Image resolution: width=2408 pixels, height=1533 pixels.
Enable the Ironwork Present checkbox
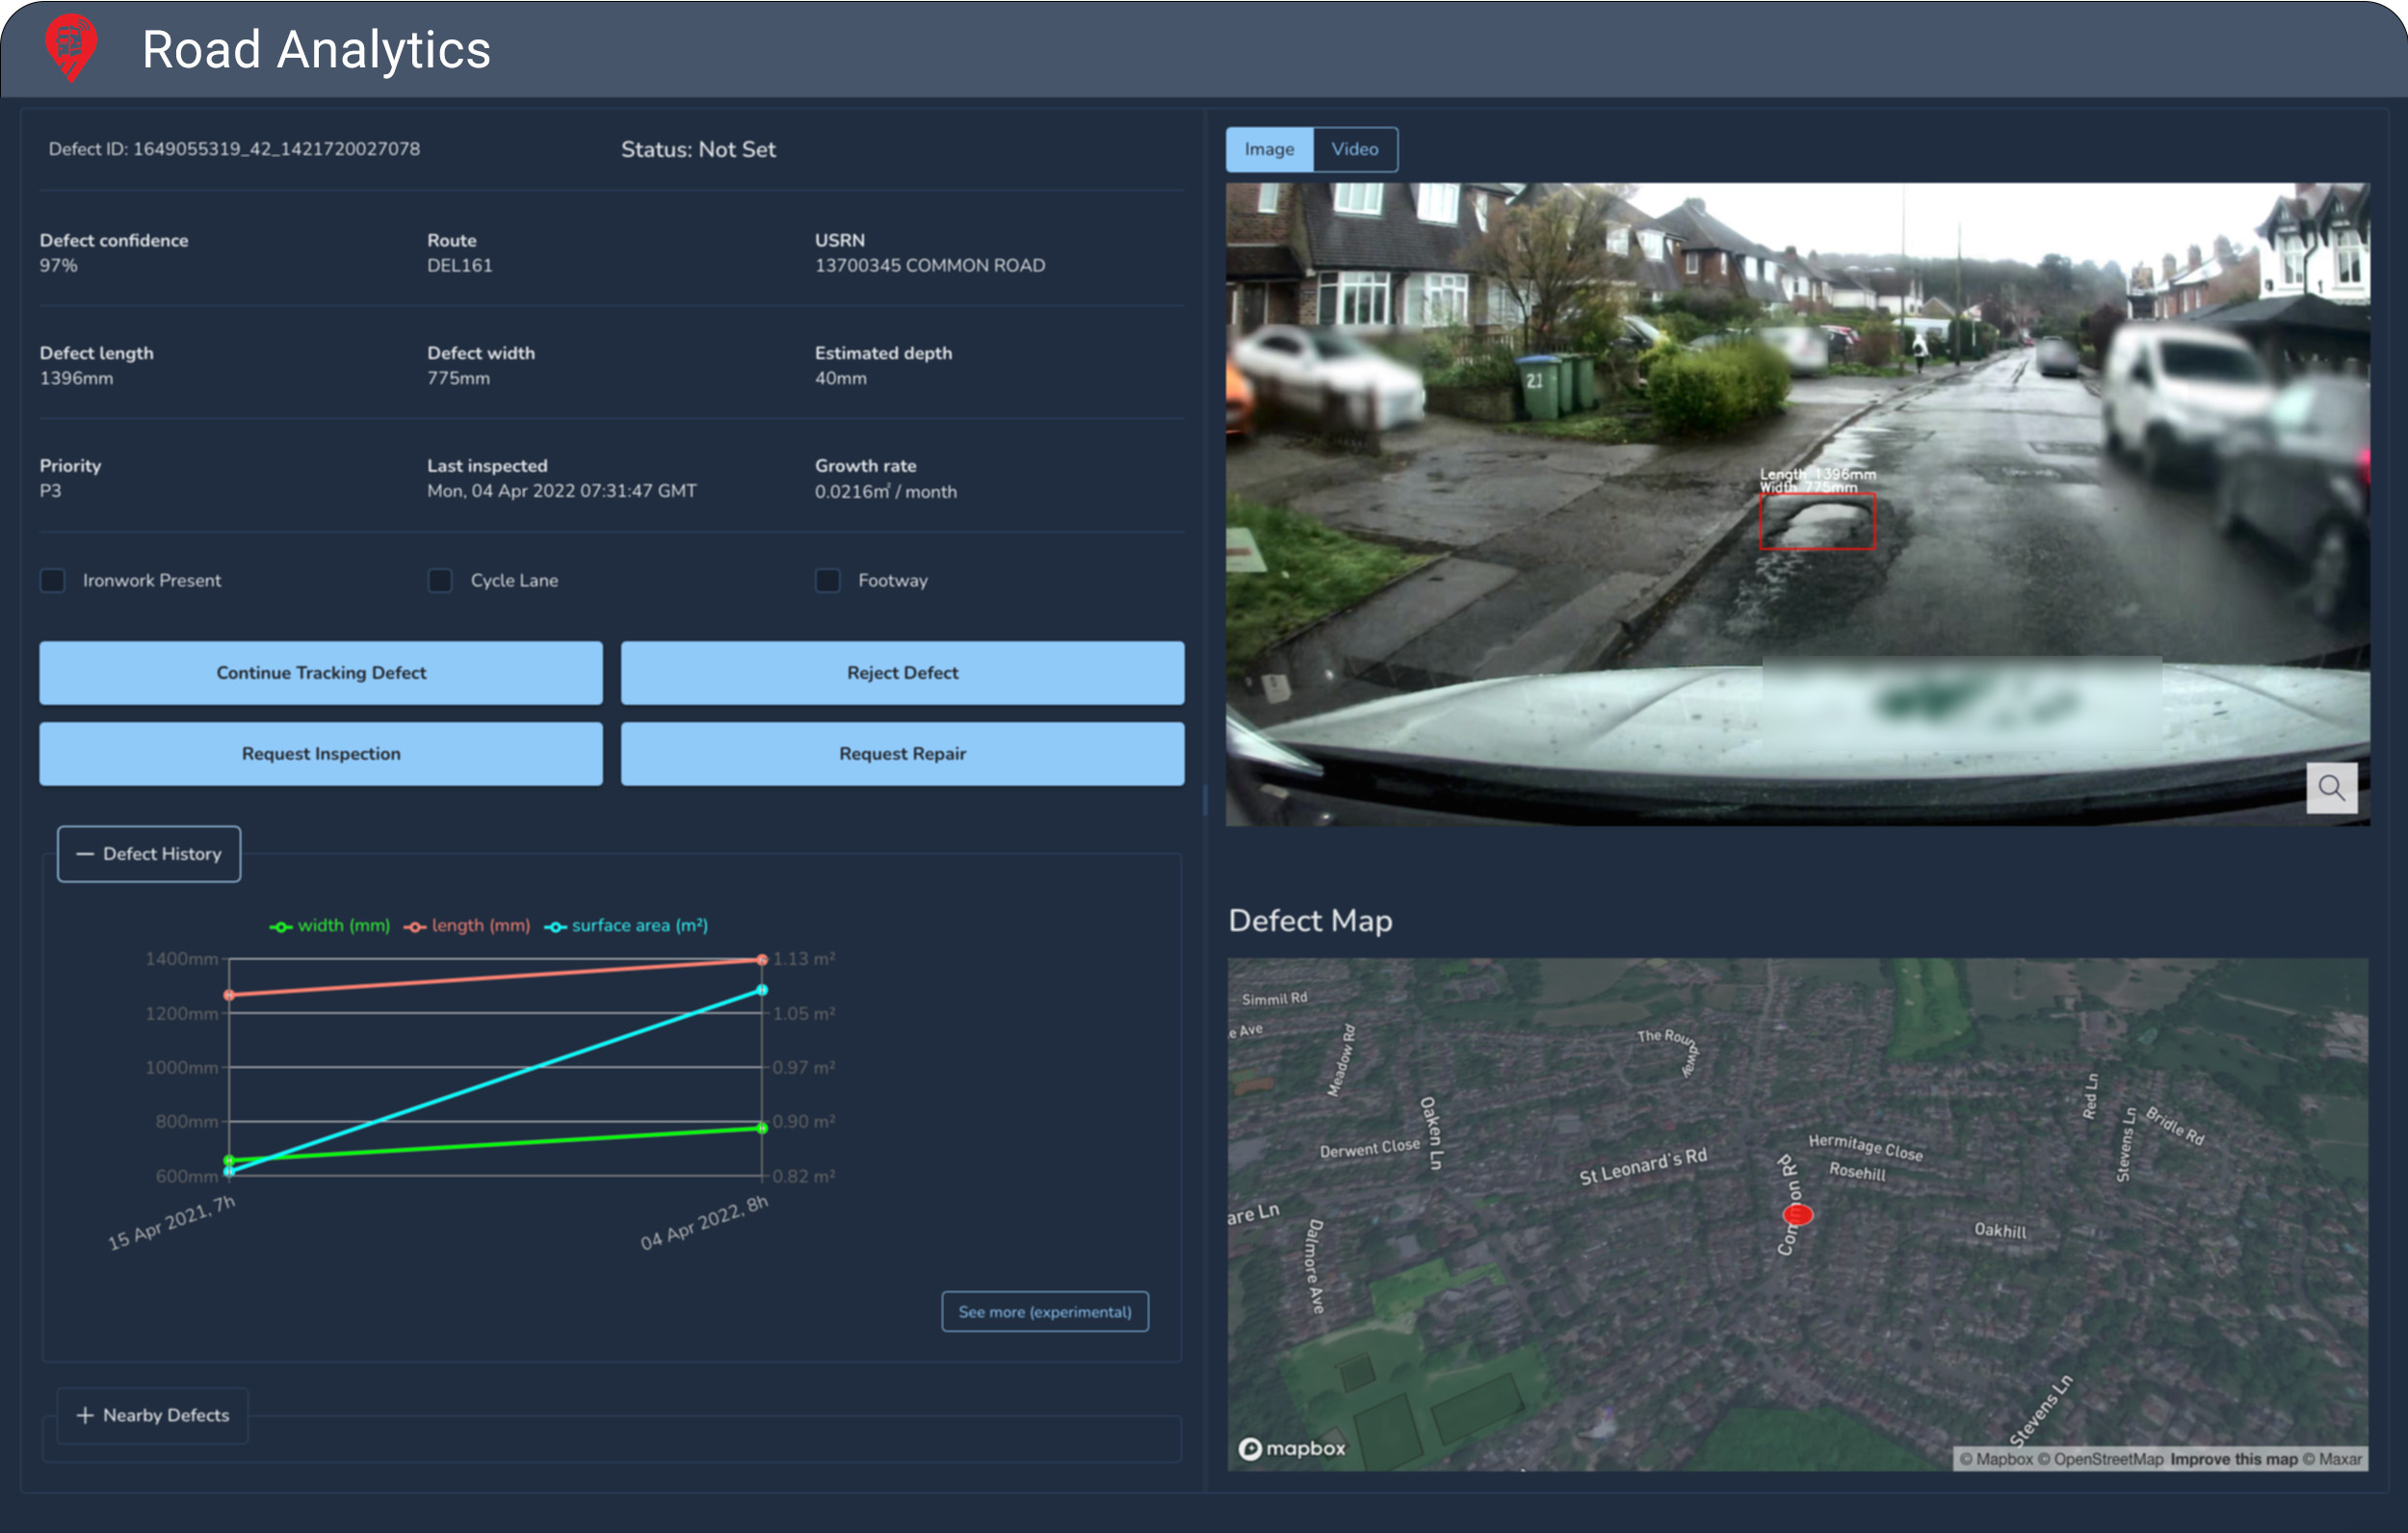pyautogui.click(x=52, y=580)
